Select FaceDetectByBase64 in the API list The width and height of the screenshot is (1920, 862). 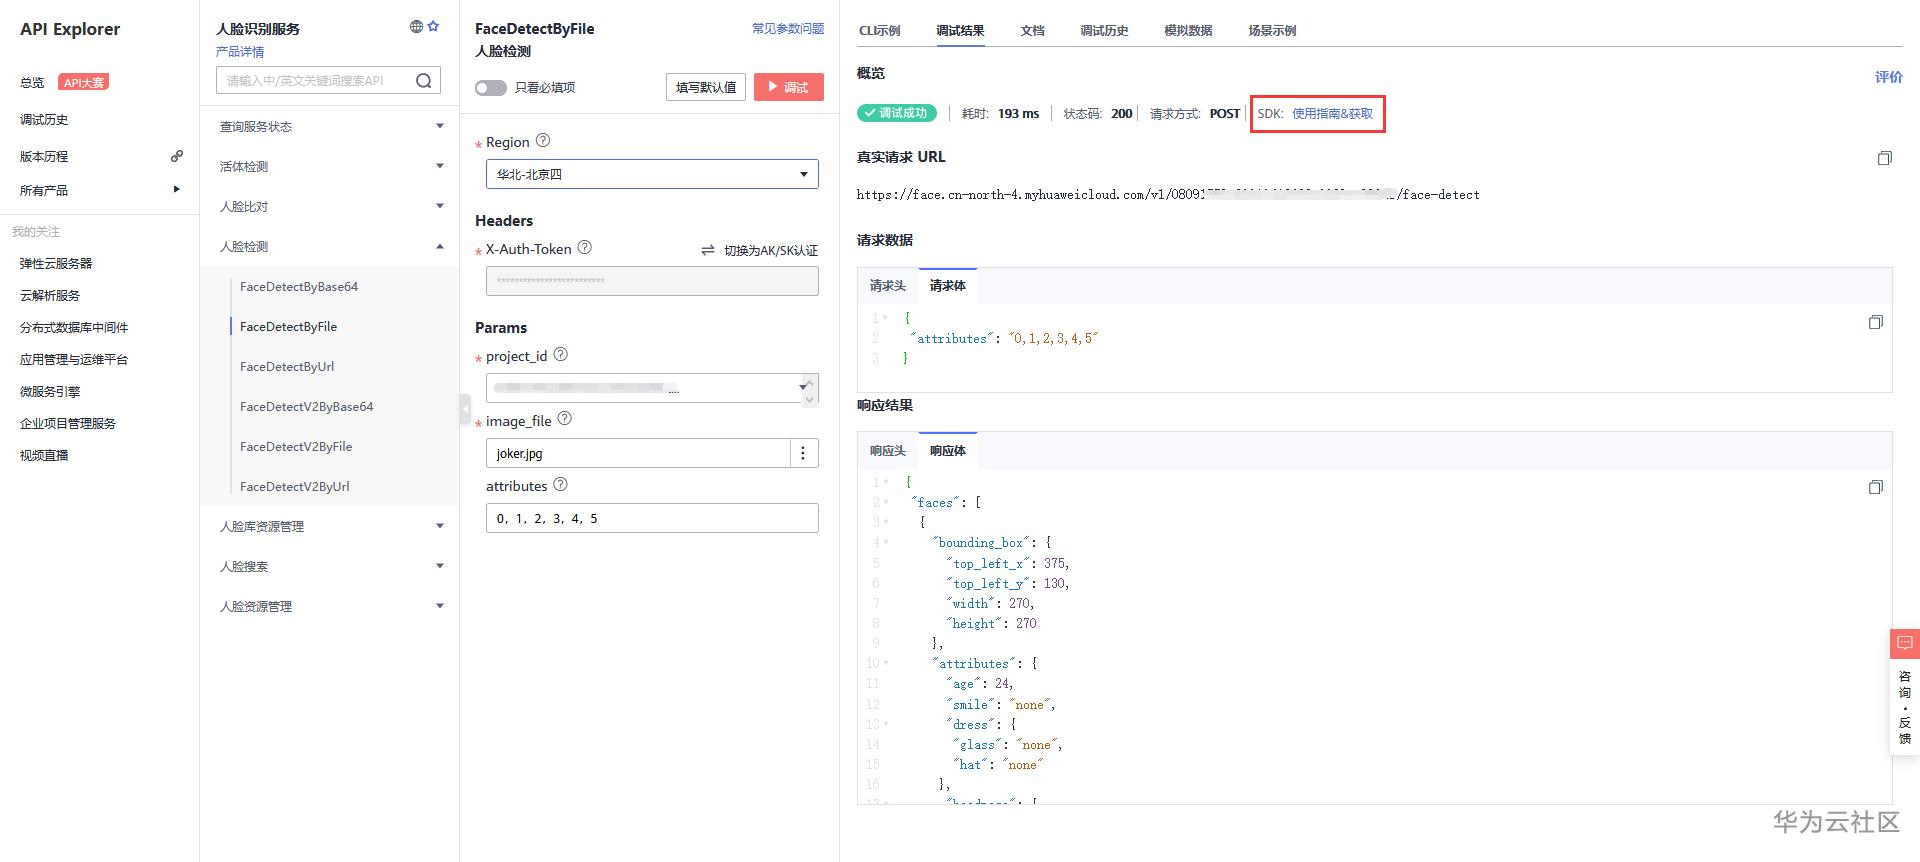point(299,287)
